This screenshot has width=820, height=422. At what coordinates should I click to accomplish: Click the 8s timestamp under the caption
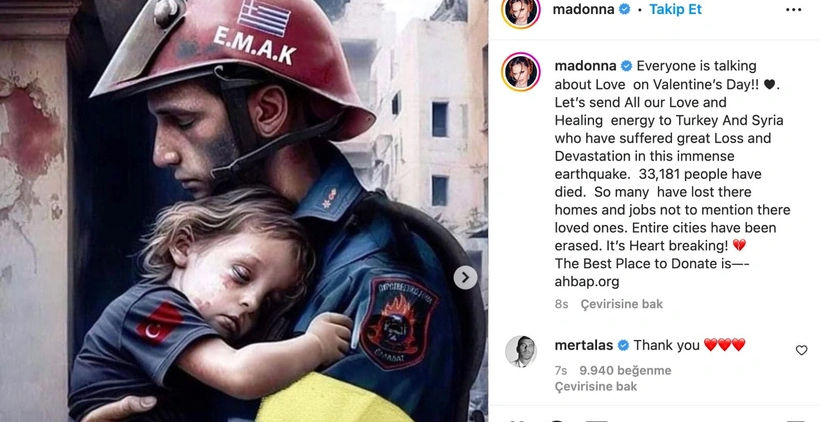(561, 304)
